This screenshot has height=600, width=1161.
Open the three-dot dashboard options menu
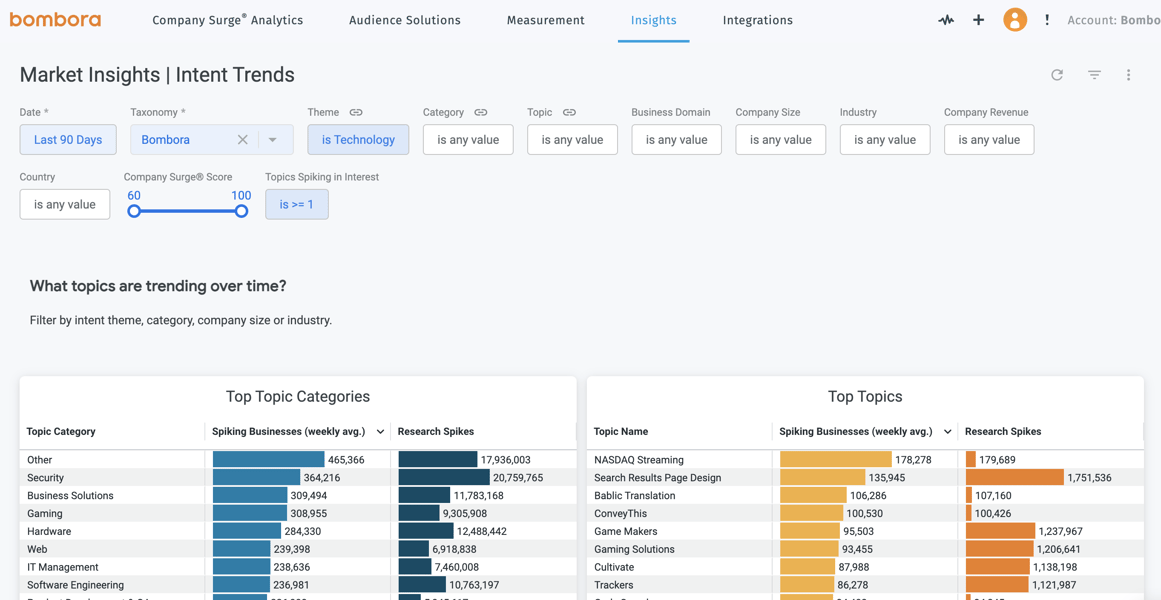pos(1128,75)
